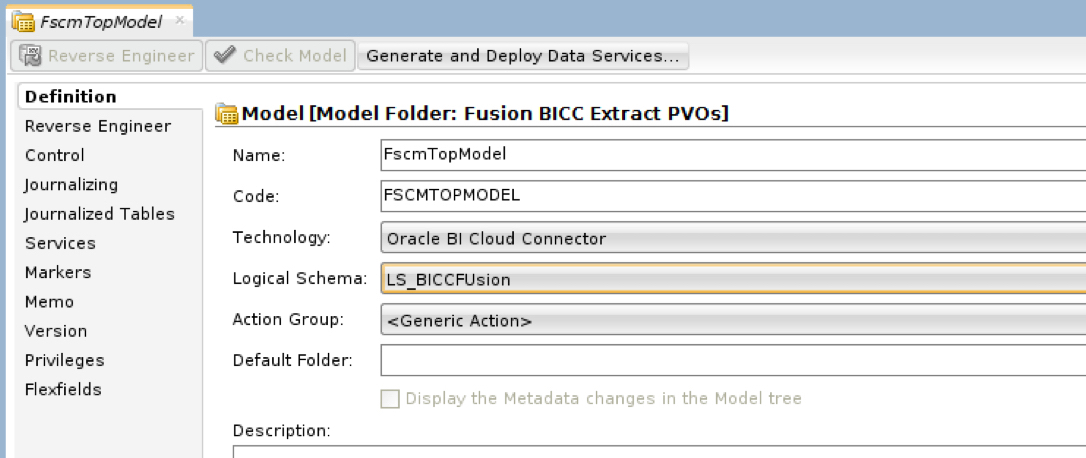Select the Journalizing side tab
The width and height of the screenshot is (1086, 458).
click(x=71, y=185)
